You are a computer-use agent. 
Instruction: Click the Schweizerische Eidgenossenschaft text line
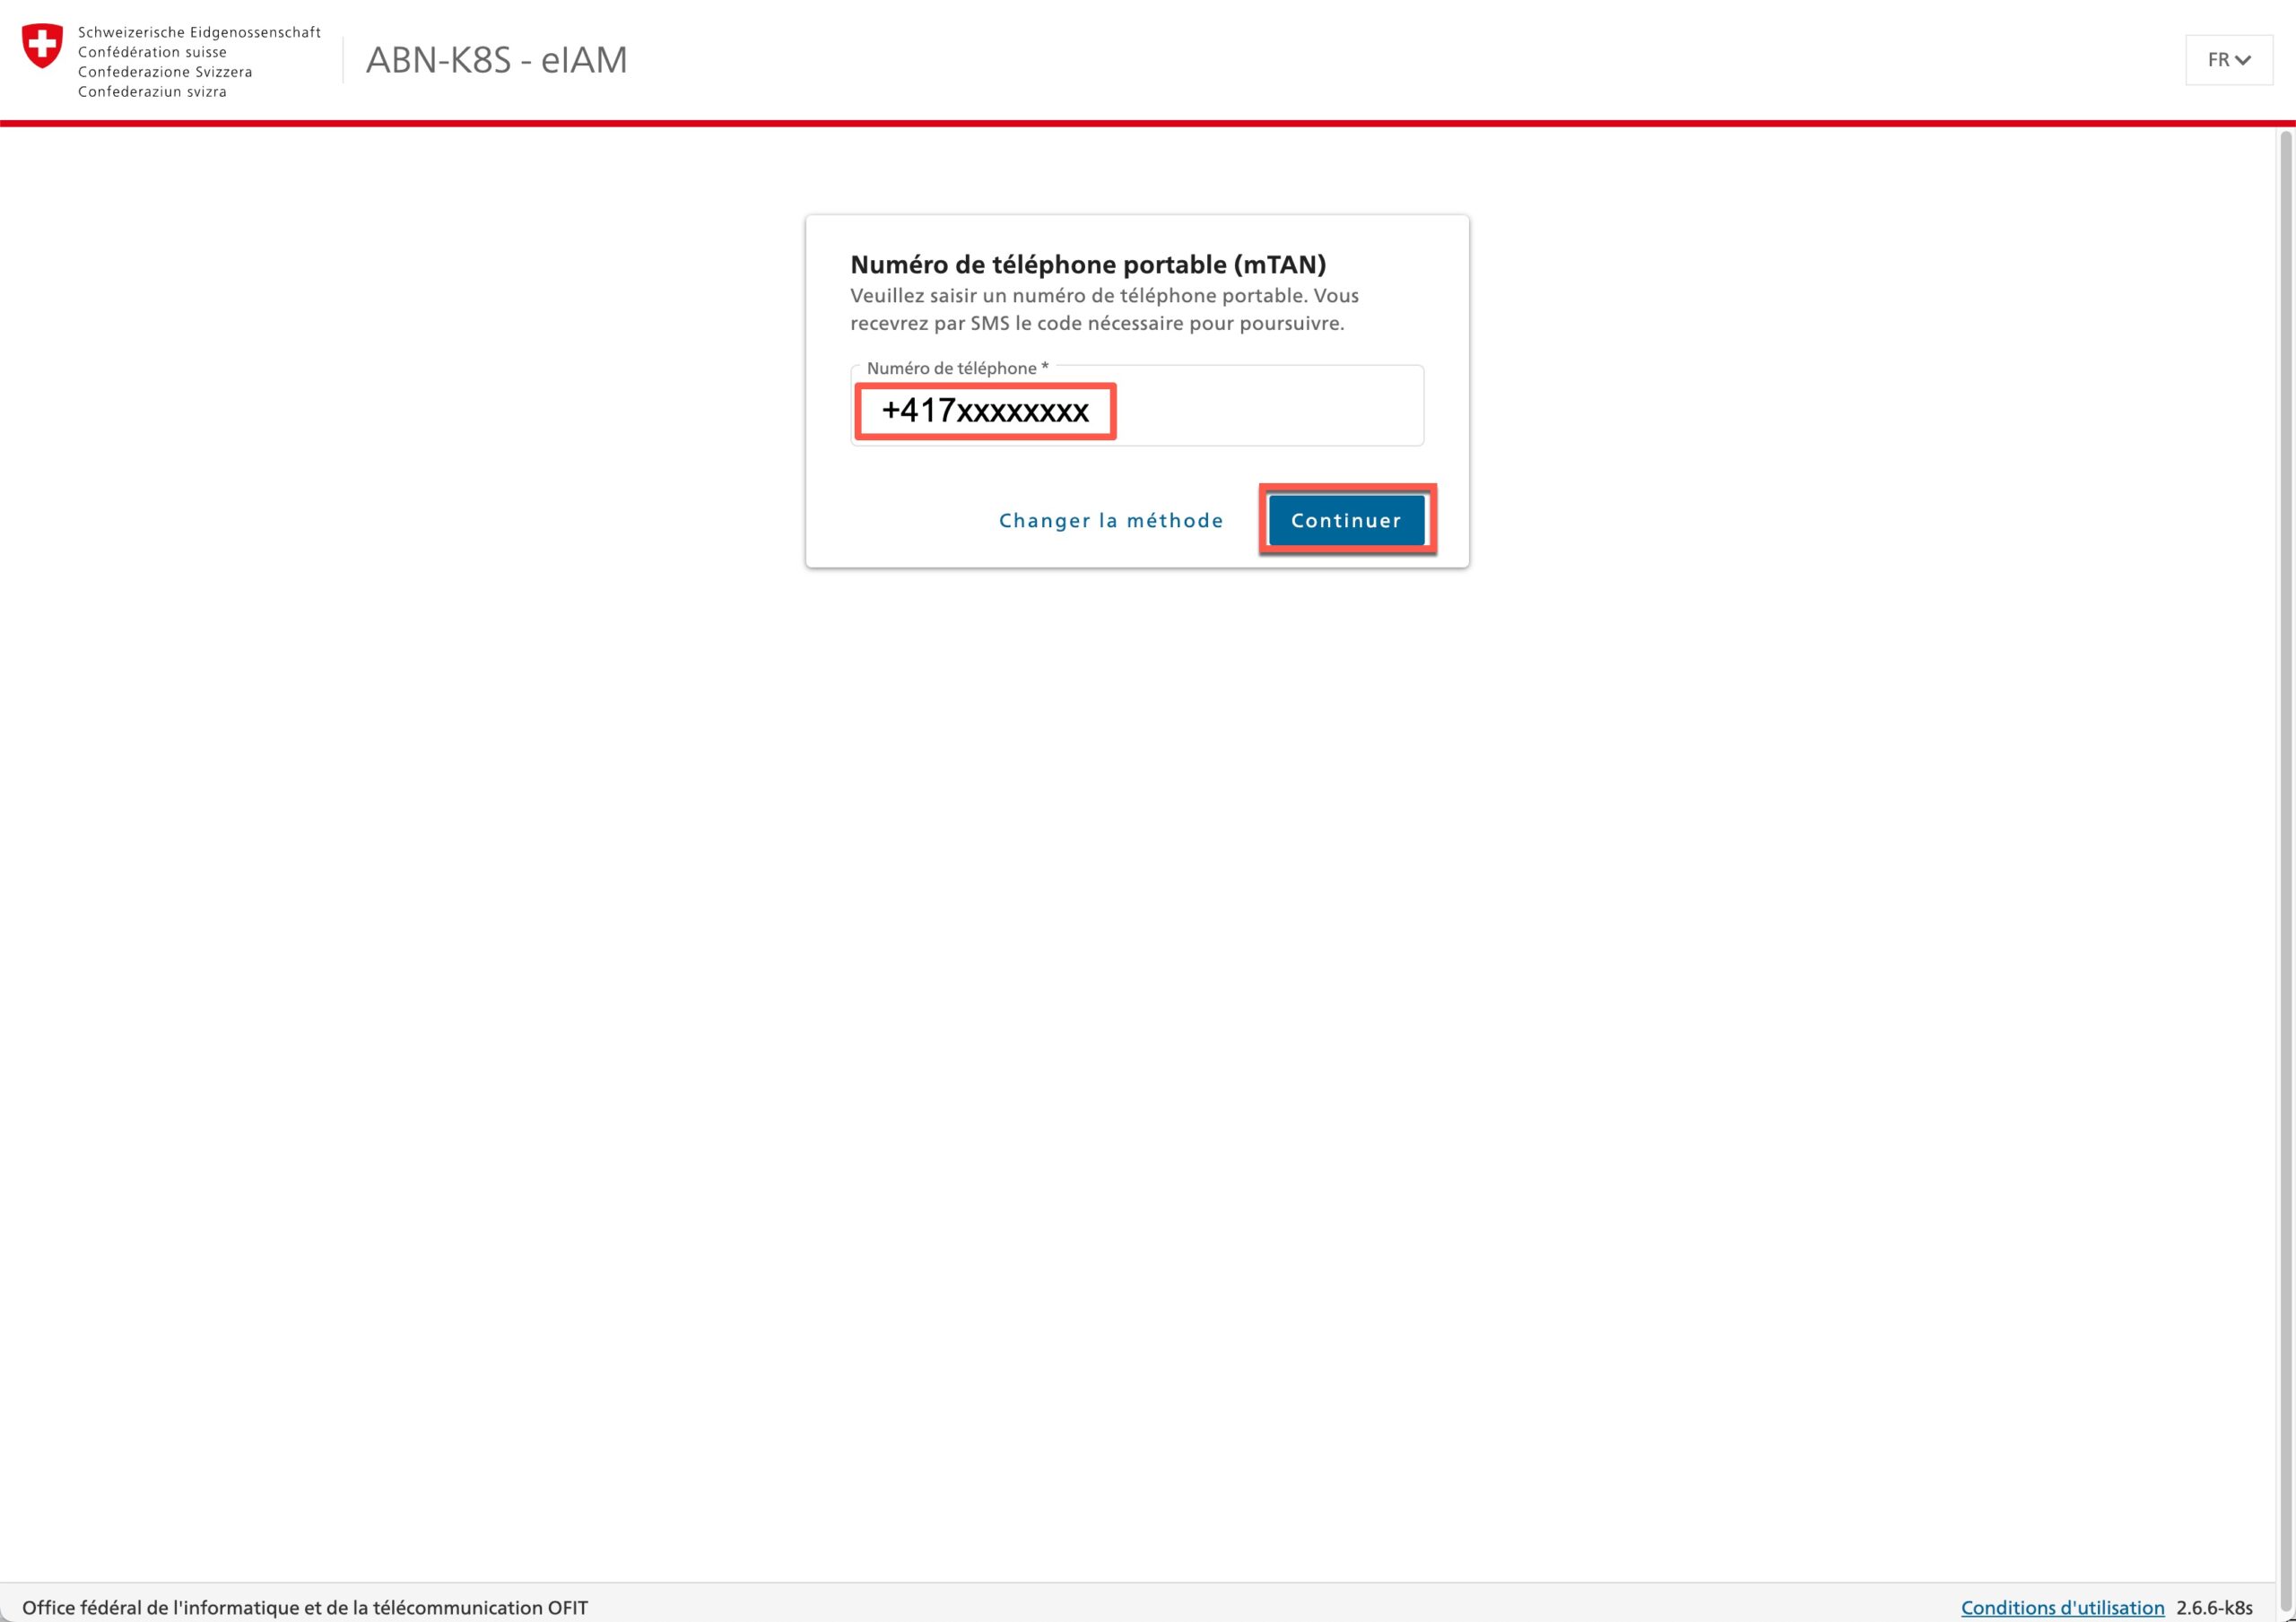tap(199, 32)
